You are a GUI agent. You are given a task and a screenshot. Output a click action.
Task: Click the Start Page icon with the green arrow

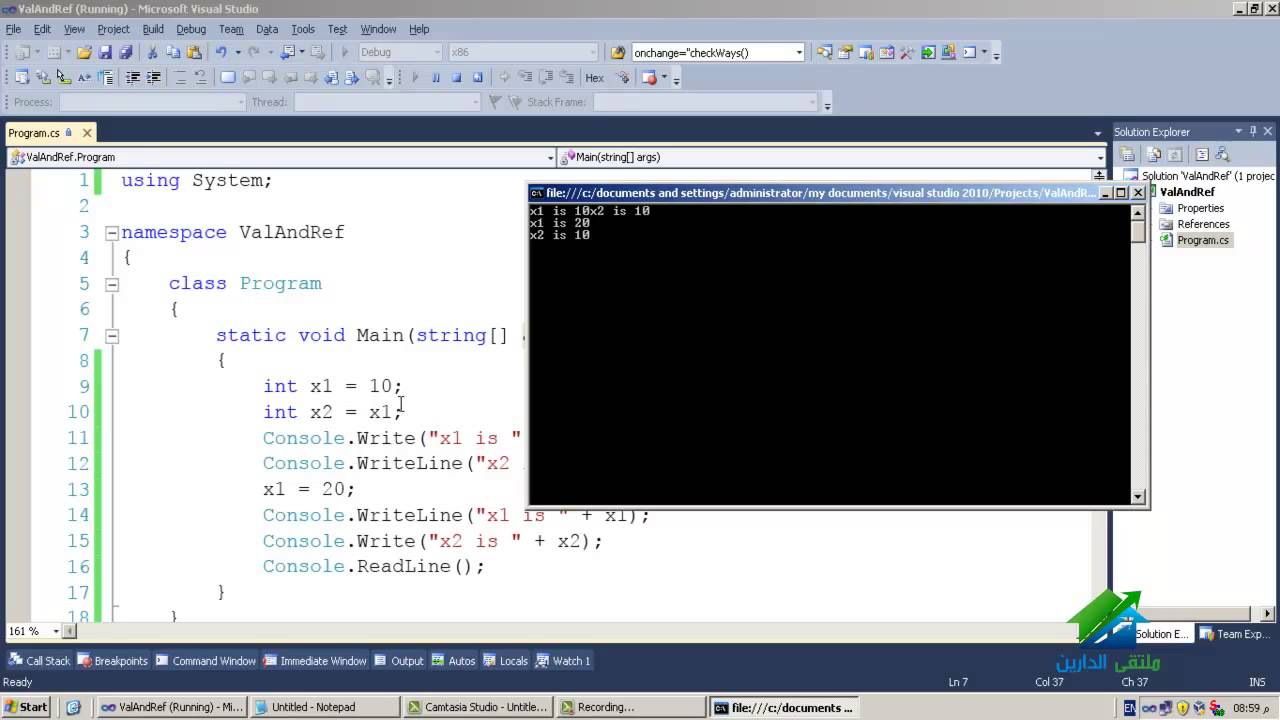coord(928,52)
